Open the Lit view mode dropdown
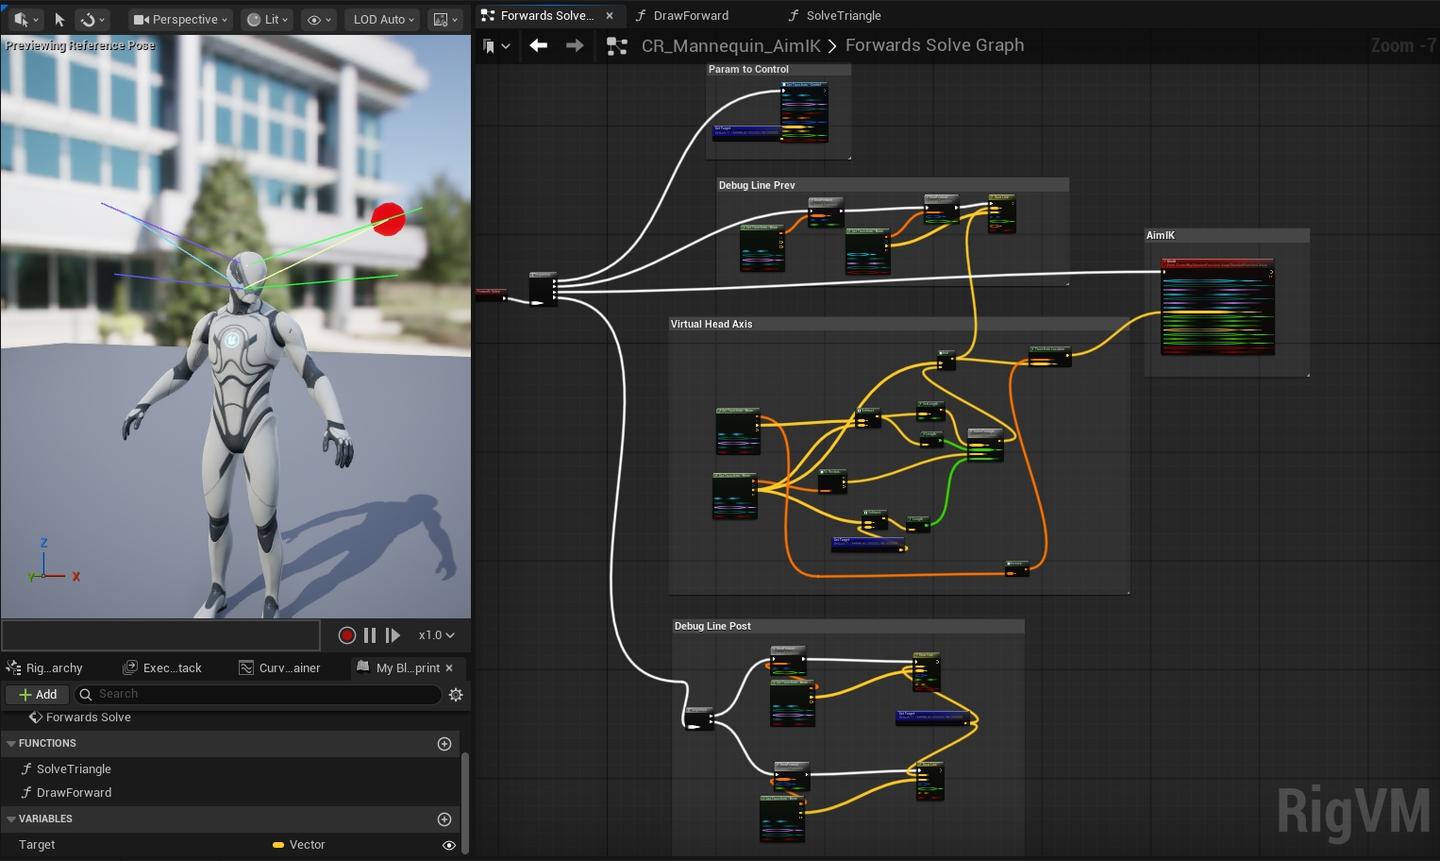 (x=267, y=19)
